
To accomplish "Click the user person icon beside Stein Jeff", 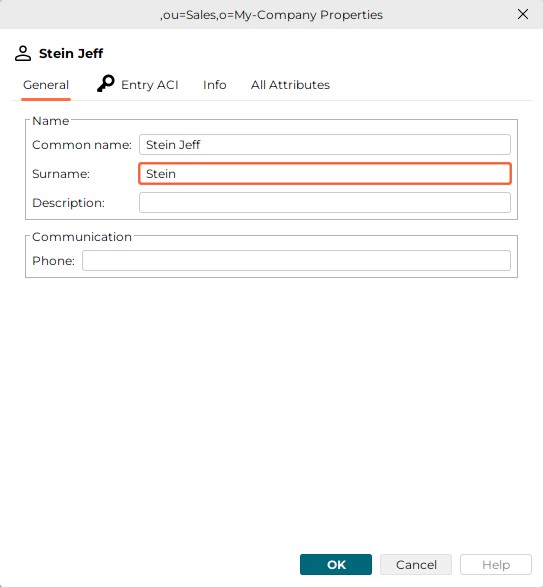I will pos(23,53).
